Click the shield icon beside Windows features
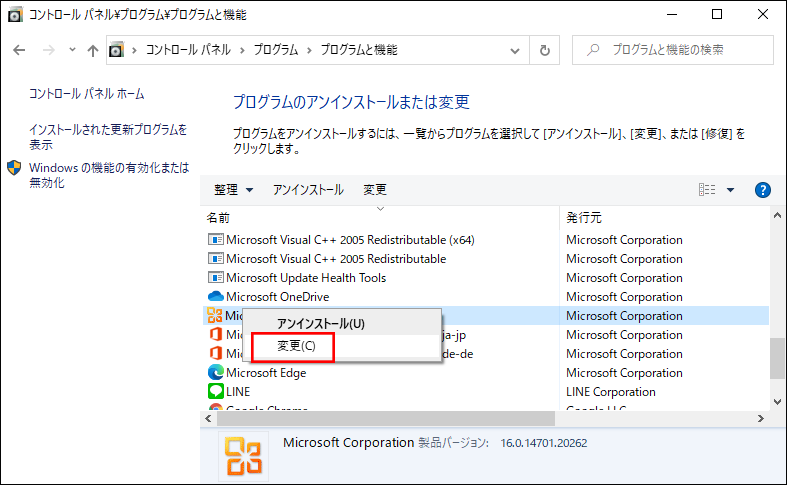 pyautogui.click(x=14, y=168)
